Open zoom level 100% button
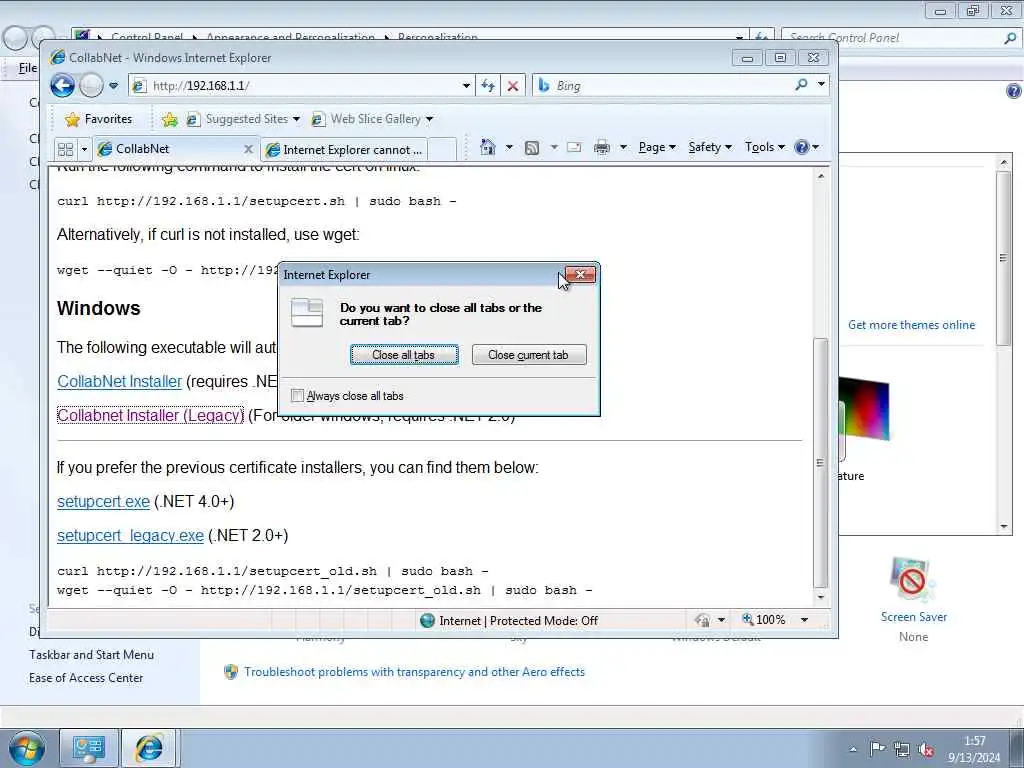 tap(764, 620)
